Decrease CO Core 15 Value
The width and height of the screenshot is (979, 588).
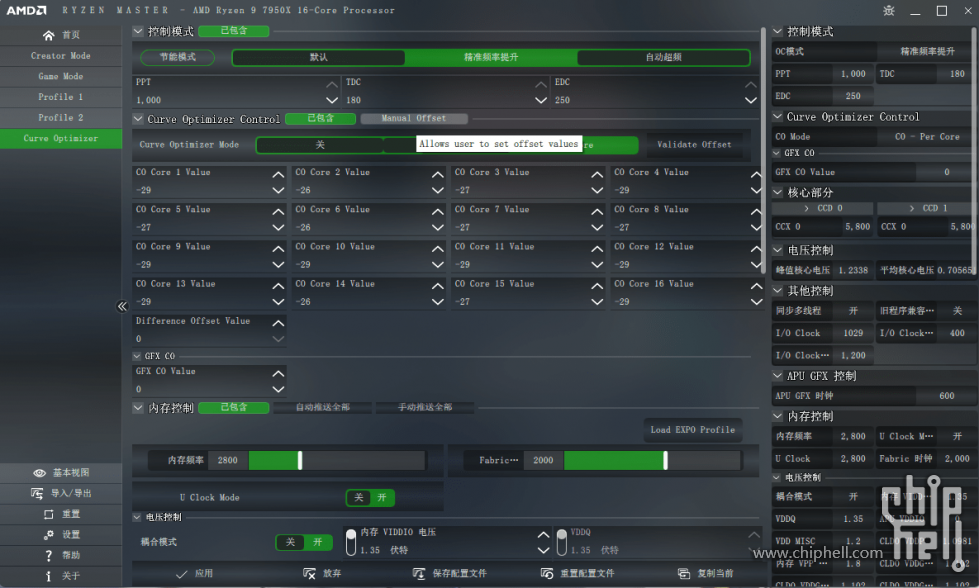pyautogui.click(x=597, y=302)
